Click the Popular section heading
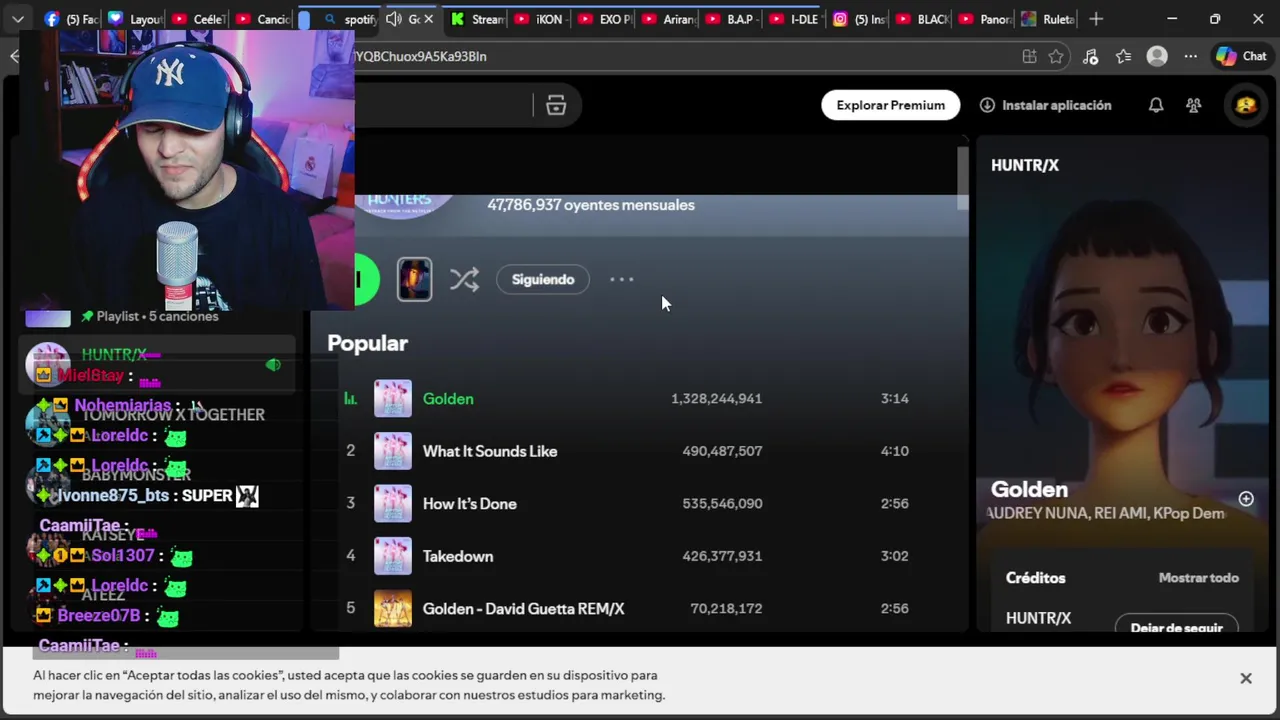 tap(367, 343)
